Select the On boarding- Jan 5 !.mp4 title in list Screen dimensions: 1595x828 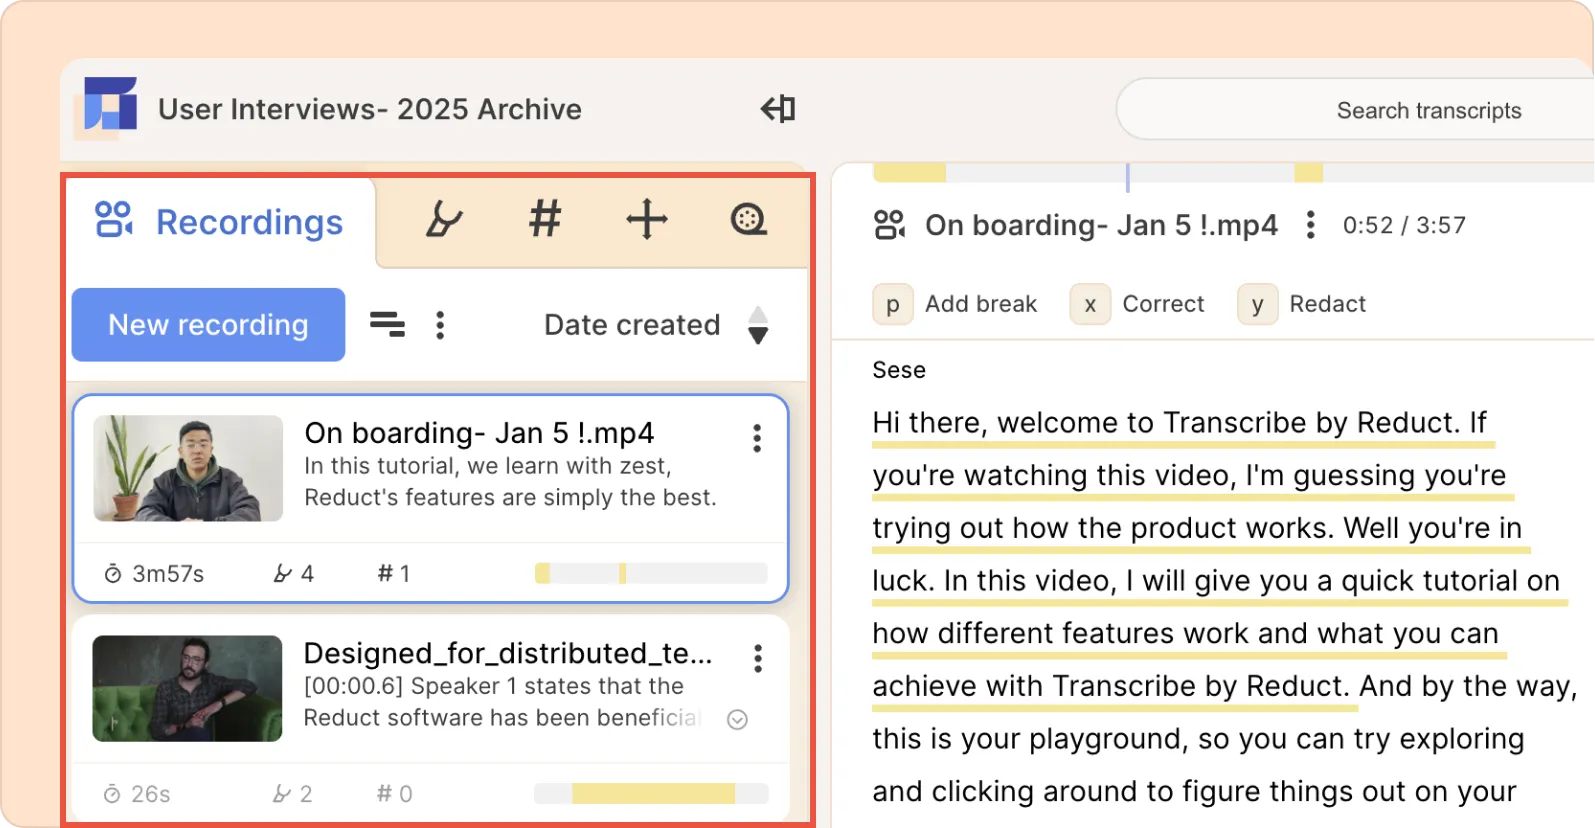pyautogui.click(x=479, y=433)
